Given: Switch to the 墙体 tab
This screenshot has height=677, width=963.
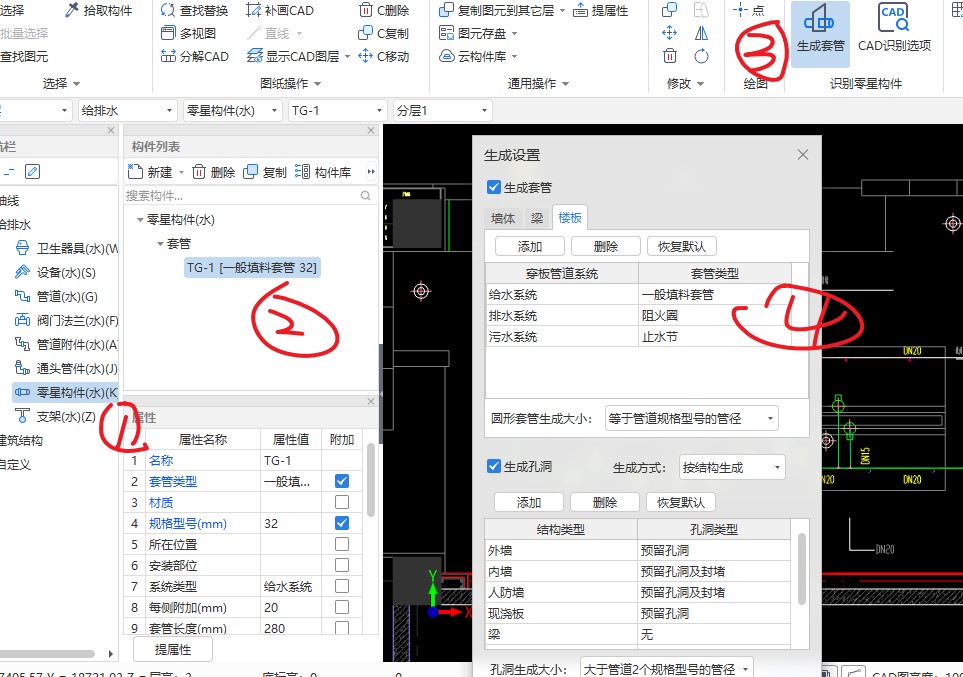Looking at the screenshot, I should tap(503, 218).
